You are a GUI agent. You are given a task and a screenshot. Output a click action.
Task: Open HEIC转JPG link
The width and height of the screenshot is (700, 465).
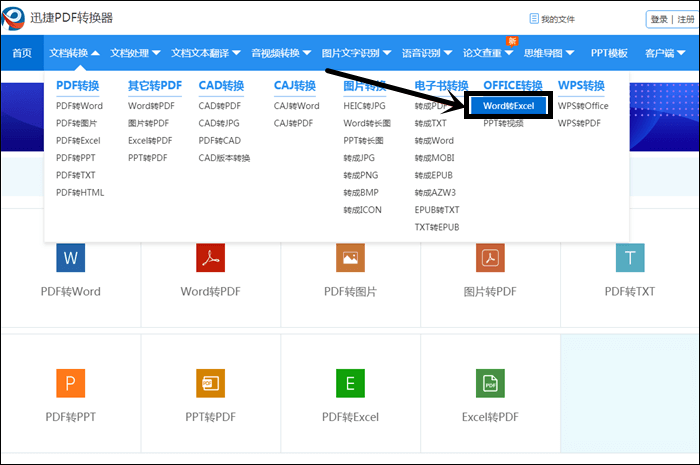[364, 106]
